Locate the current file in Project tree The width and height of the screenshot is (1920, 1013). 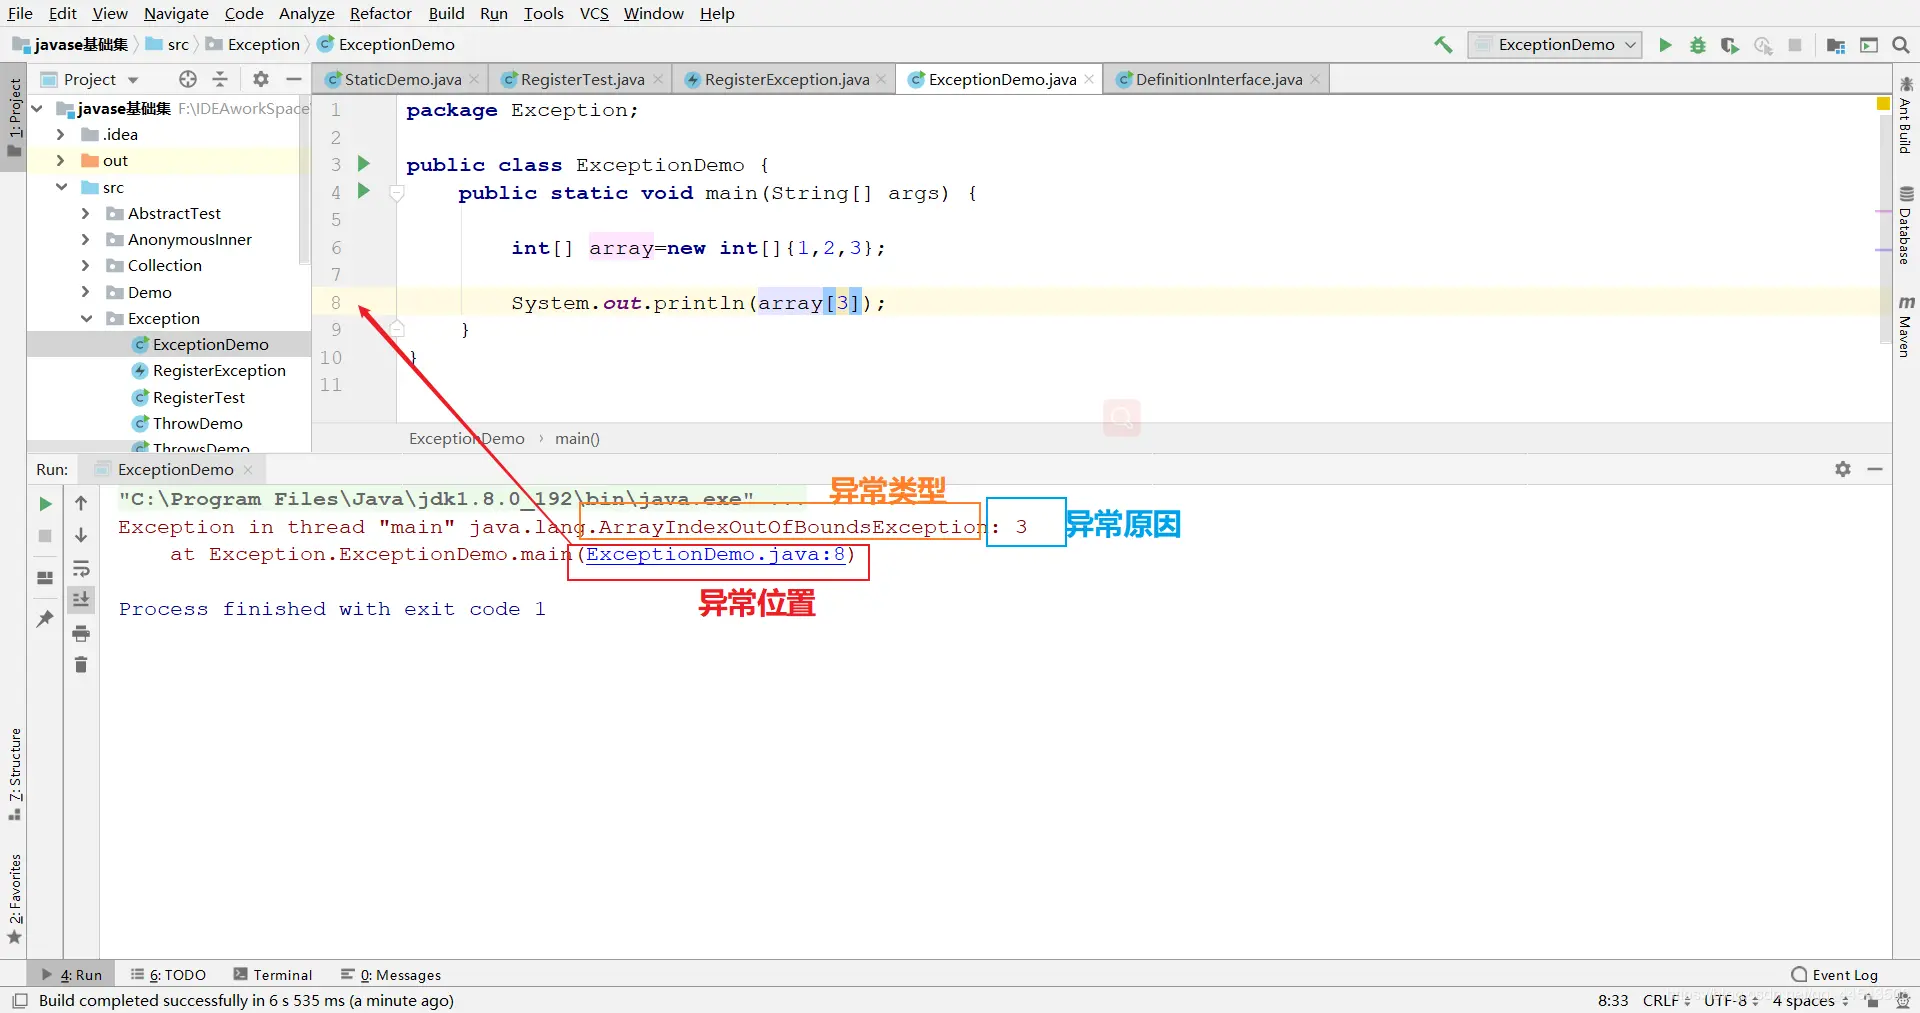pyautogui.click(x=187, y=79)
